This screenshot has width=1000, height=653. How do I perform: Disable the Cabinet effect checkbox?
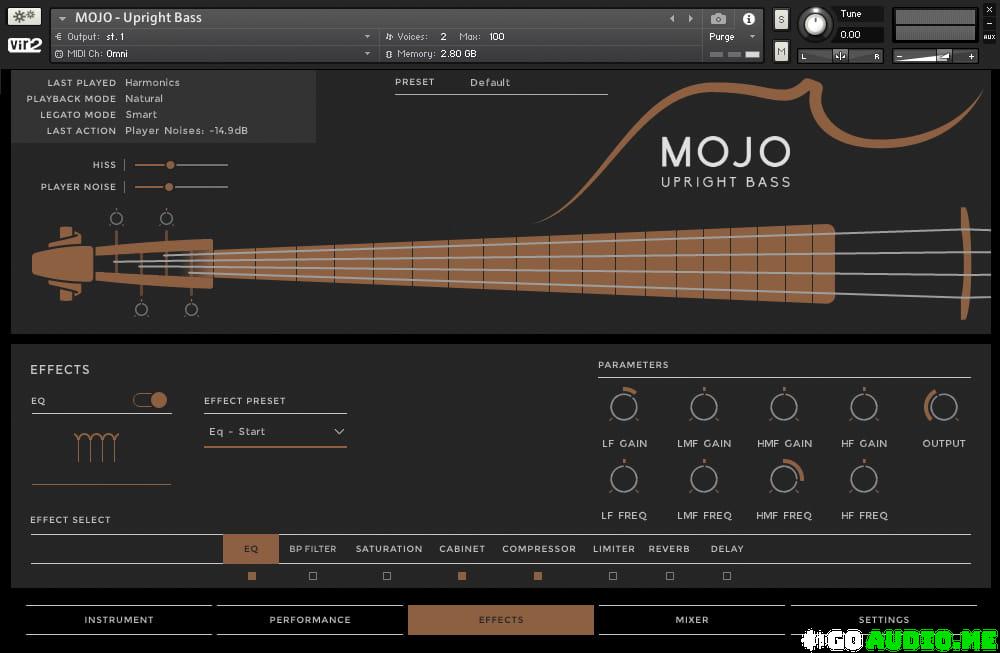click(462, 576)
